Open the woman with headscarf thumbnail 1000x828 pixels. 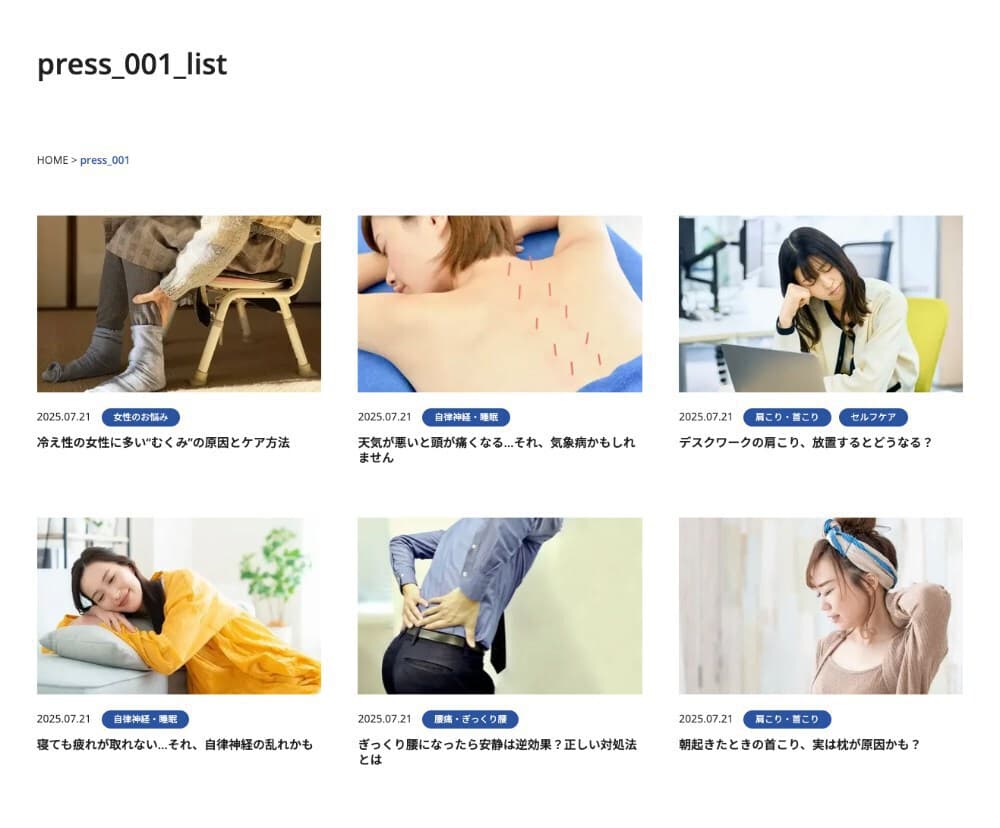pyautogui.click(x=821, y=605)
